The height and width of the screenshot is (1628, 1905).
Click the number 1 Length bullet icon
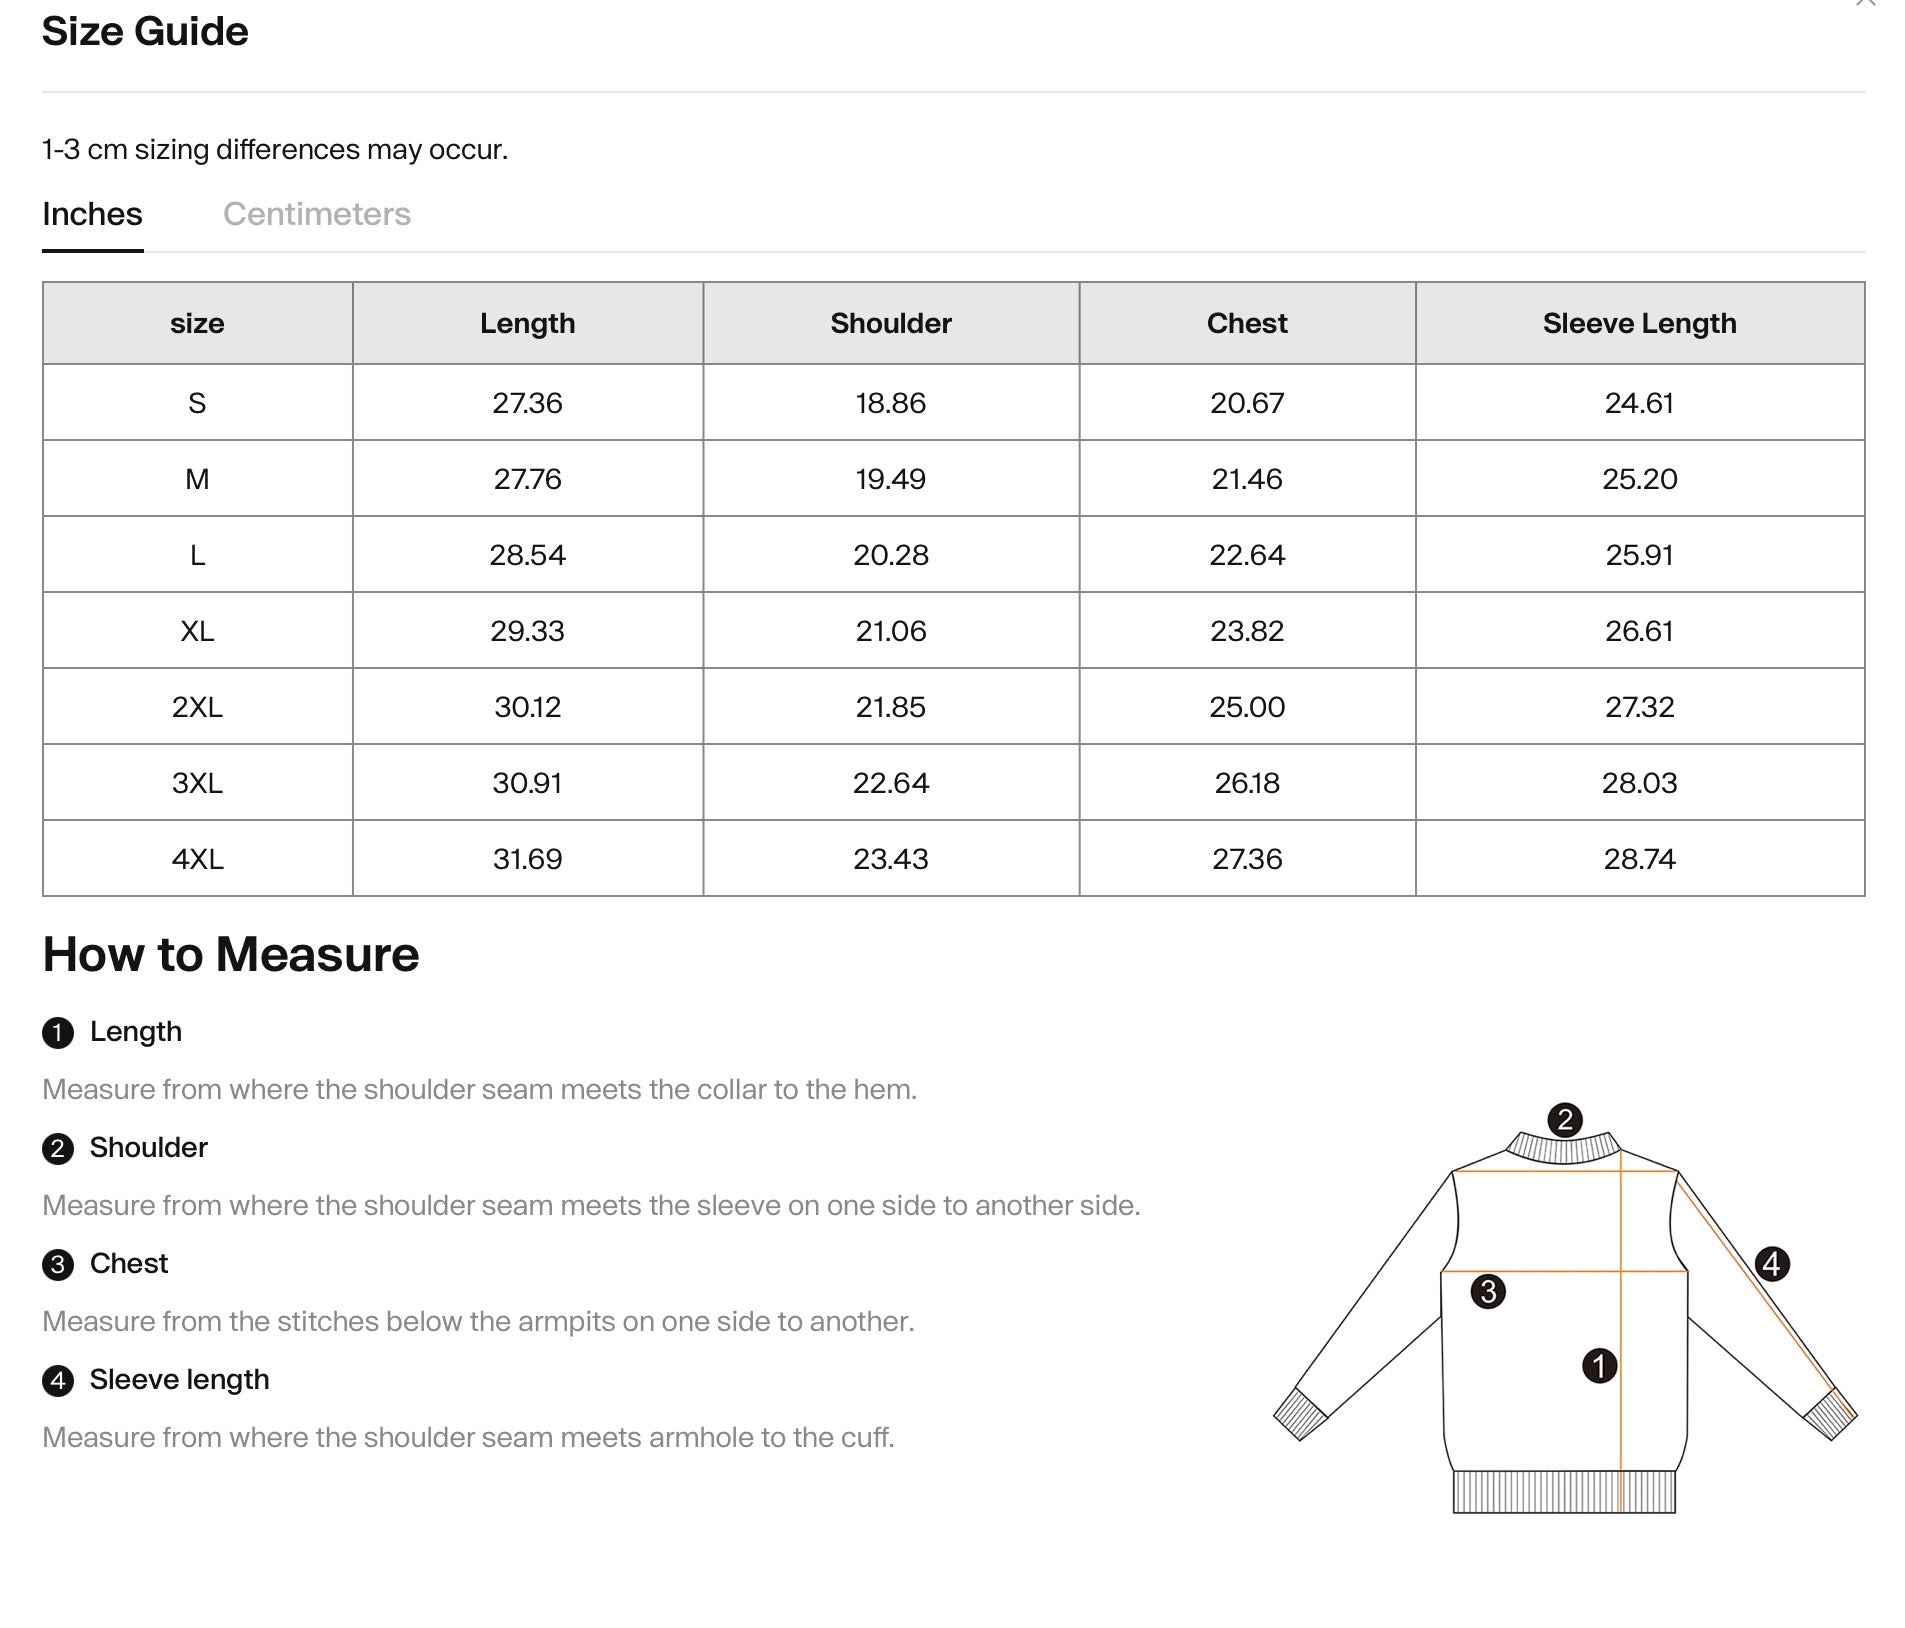(x=58, y=1033)
